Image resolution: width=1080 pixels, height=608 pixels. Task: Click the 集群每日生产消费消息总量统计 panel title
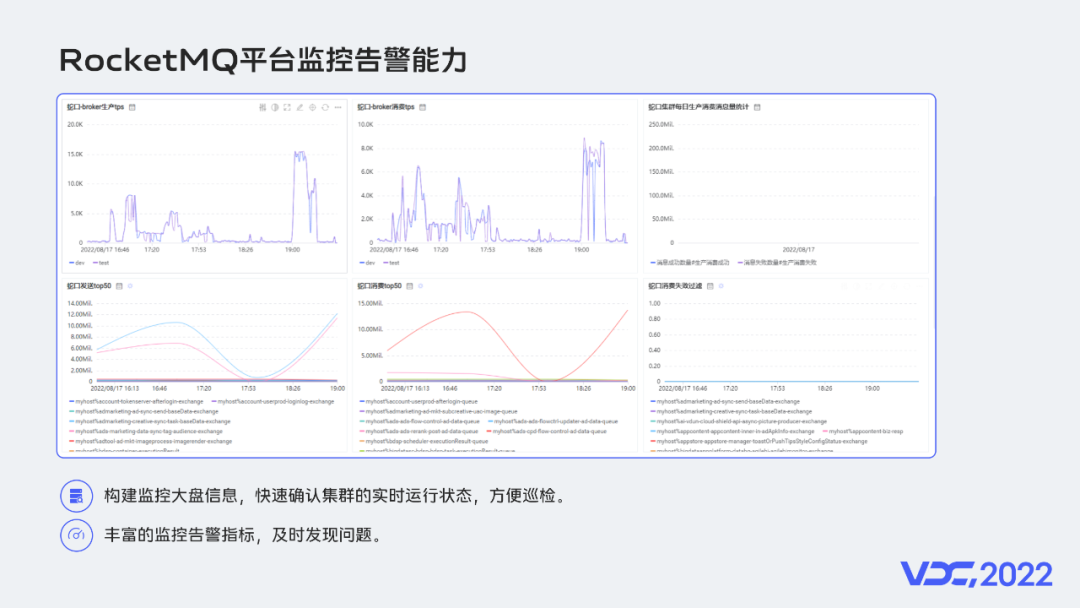point(698,107)
